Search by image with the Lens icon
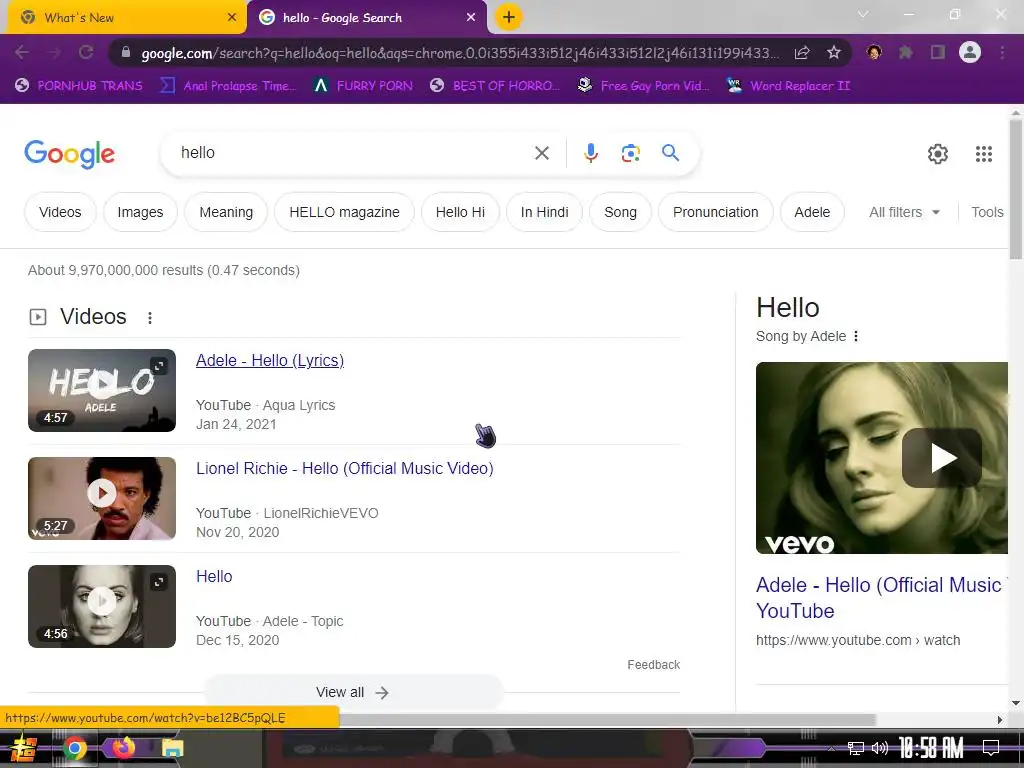This screenshot has height=768, width=1024. tap(630, 153)
